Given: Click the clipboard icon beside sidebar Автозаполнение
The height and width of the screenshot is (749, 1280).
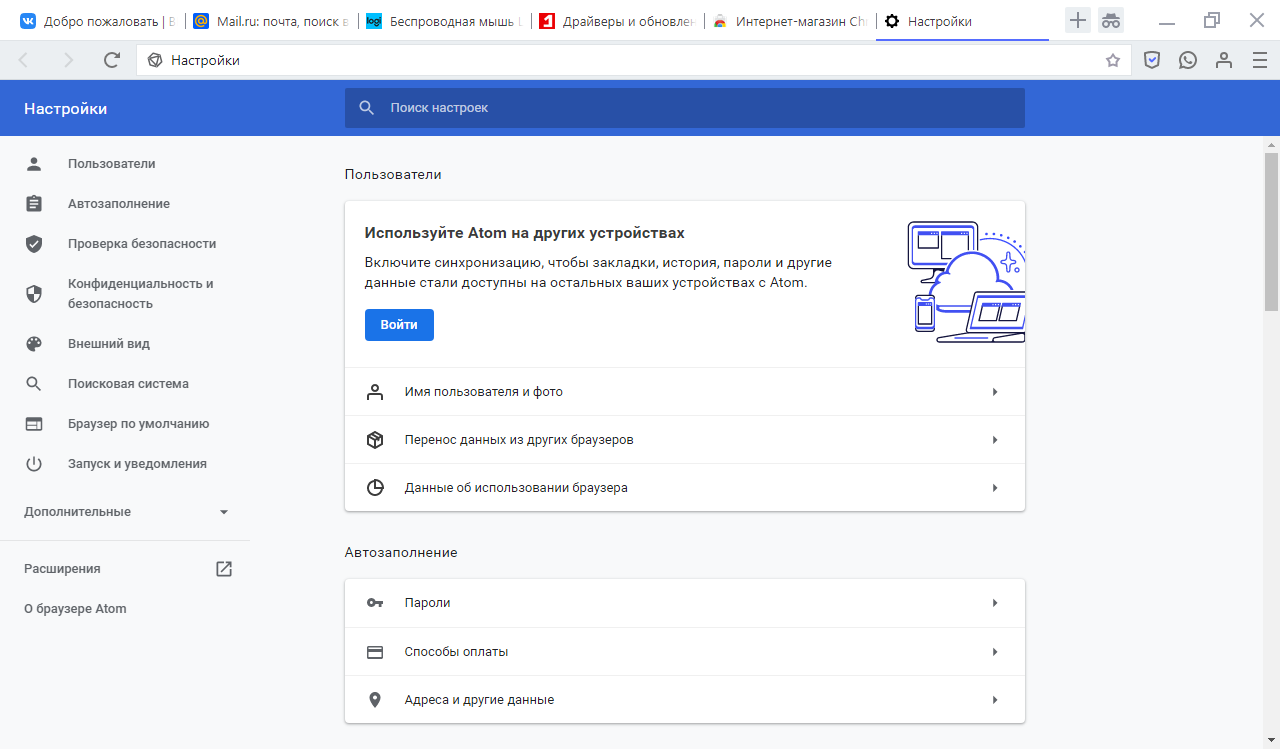Looking at the screenshot, I should pyautogui.click(x=34, y=203).
